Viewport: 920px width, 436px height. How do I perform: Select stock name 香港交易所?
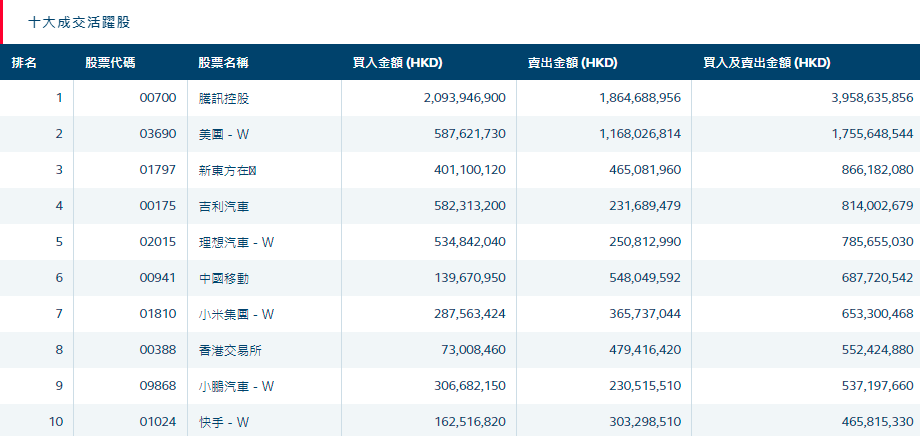point(231,350)
